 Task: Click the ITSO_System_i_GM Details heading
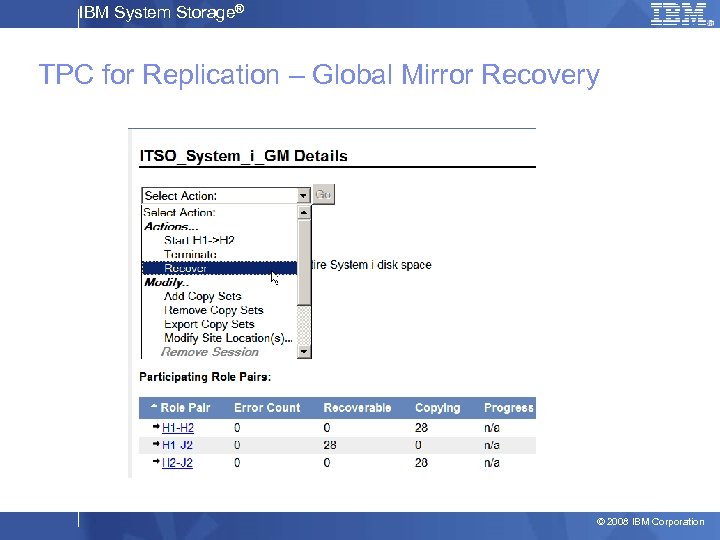tap(243, 156)
